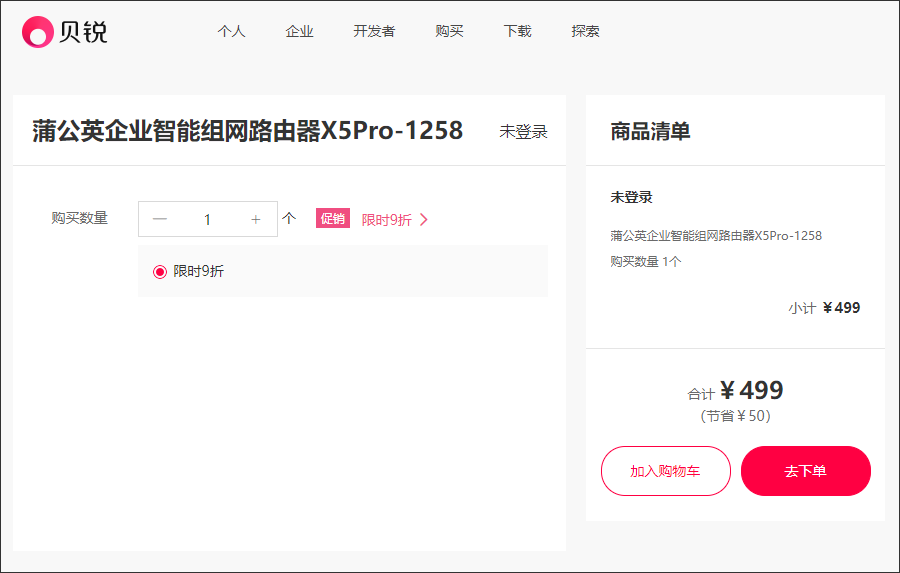
Task: Select the 限时9折 radio option
Action: (x=160, y=272)
